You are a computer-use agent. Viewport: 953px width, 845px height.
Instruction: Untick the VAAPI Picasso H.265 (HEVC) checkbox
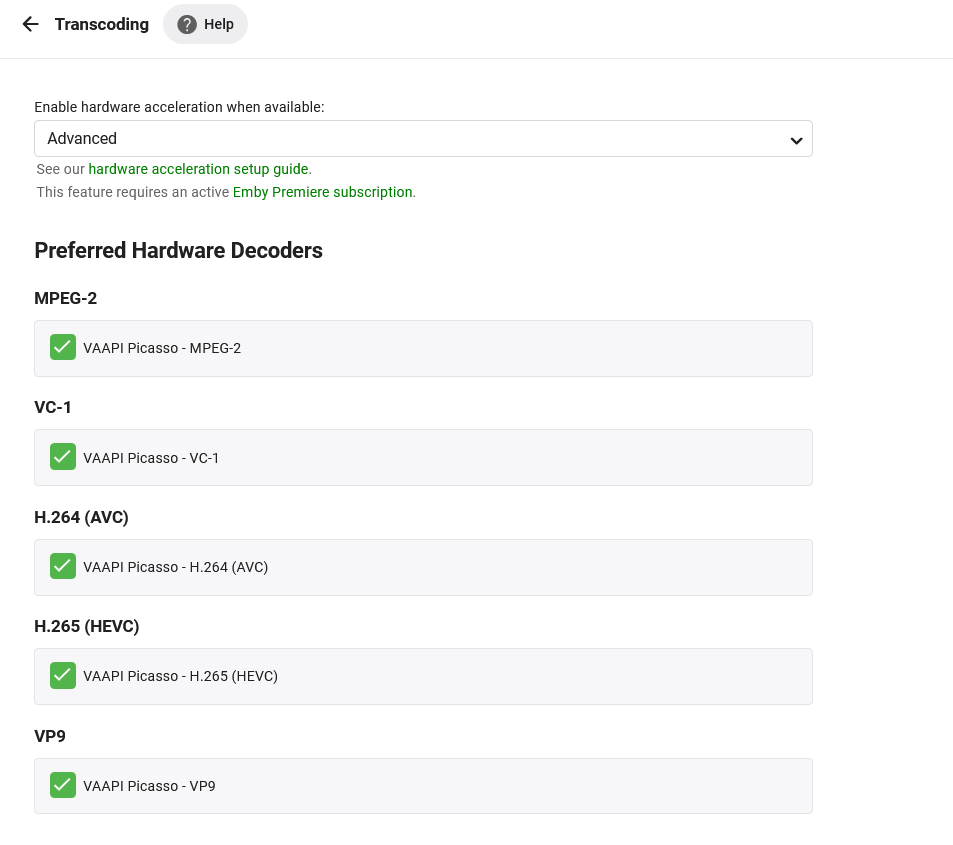pos(63,675)
